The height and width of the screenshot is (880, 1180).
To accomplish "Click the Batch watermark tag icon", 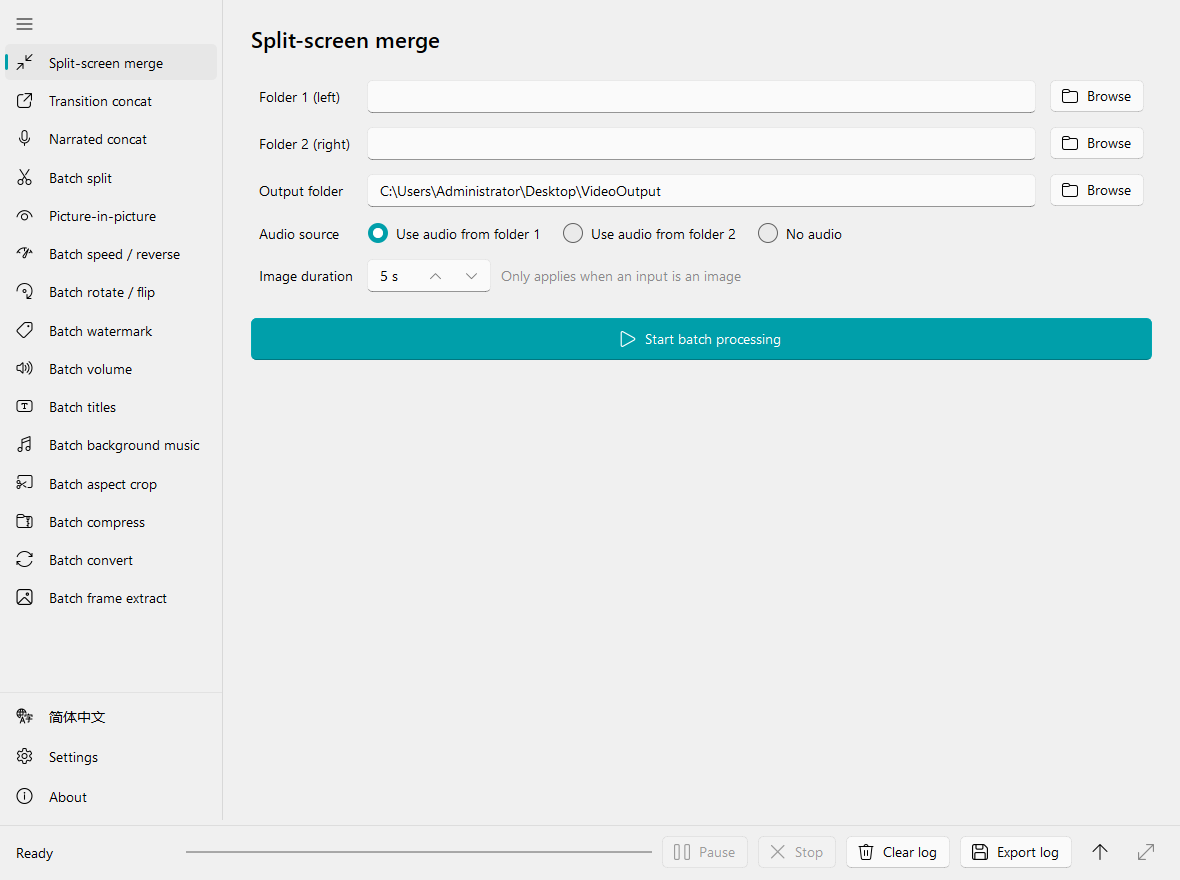I will coord(25,330).
